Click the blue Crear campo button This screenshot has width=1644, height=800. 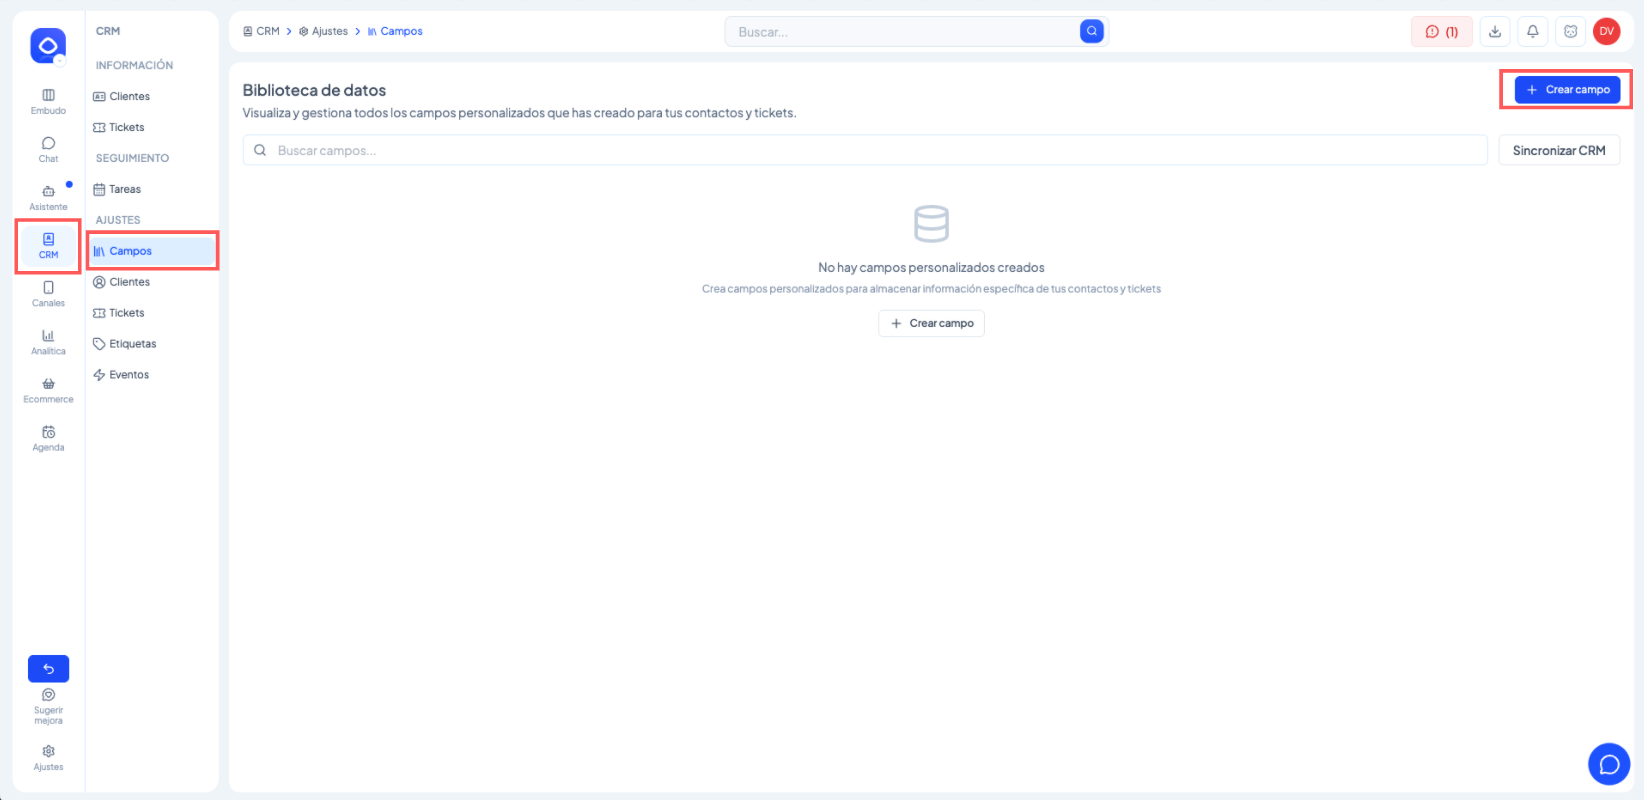tap(1567, 90)
